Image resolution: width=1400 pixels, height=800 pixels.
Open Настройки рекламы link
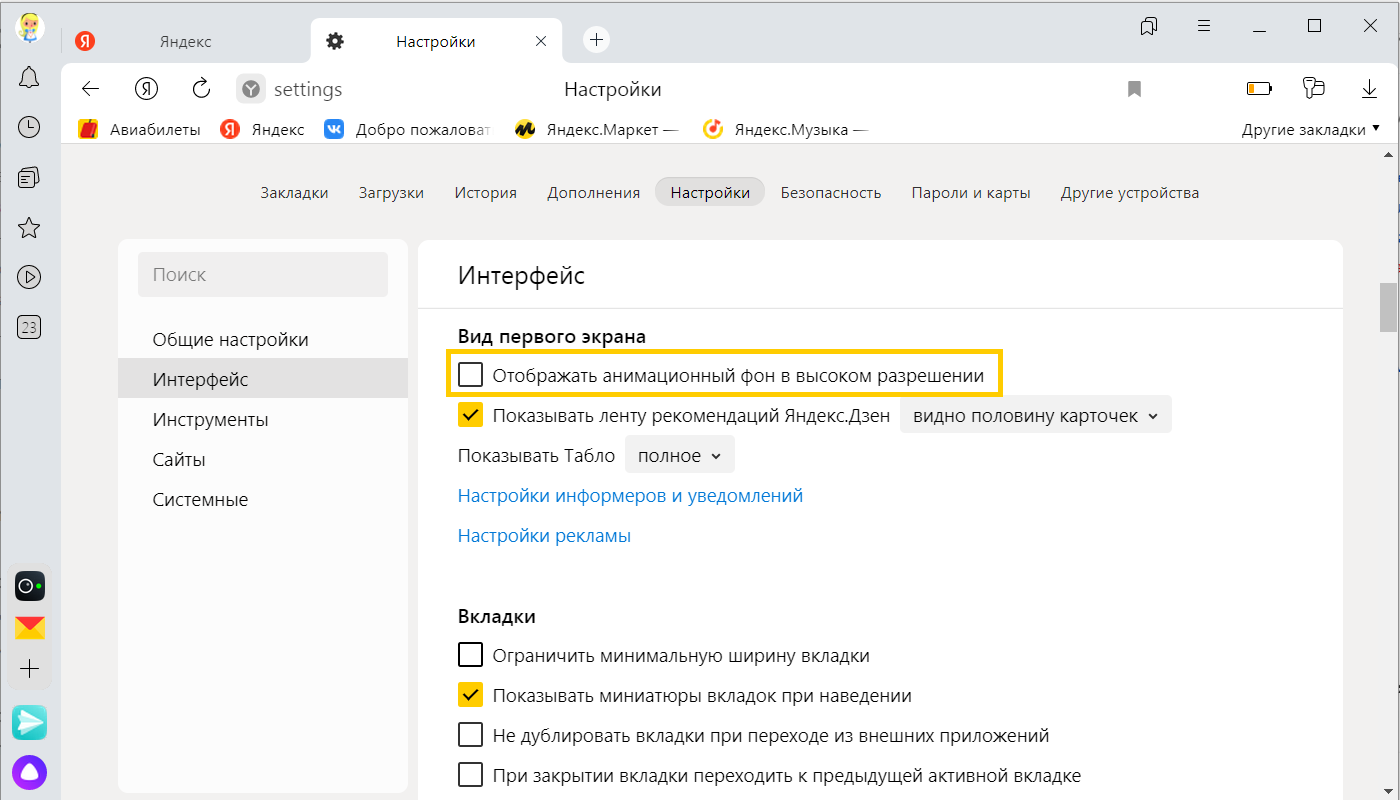click(544, 535)
